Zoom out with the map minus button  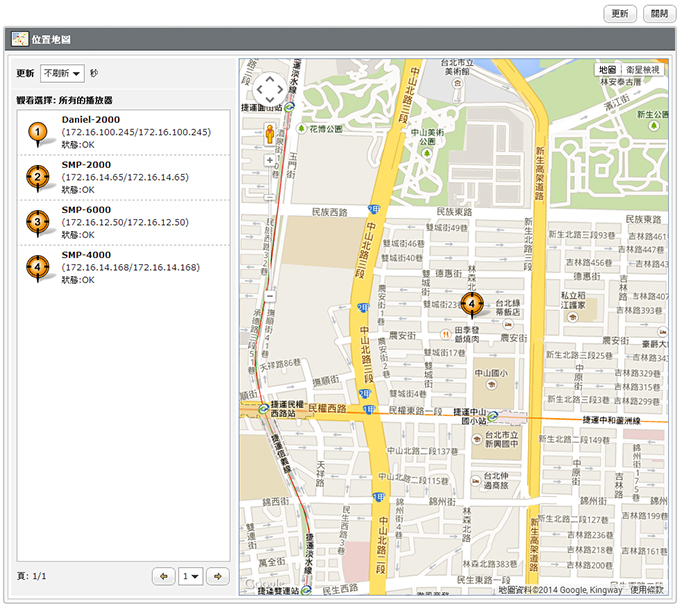pos(270,296)
